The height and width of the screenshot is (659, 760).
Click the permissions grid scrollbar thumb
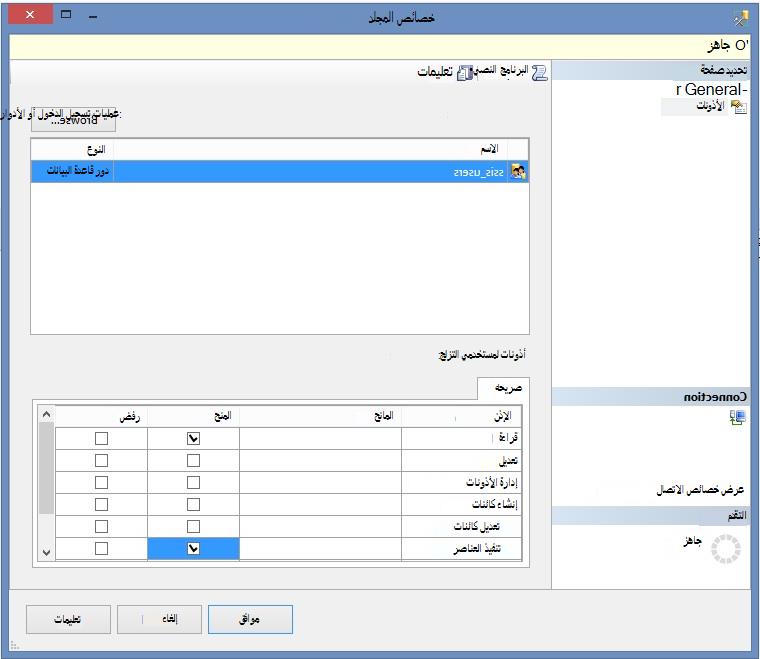point(47,468)
